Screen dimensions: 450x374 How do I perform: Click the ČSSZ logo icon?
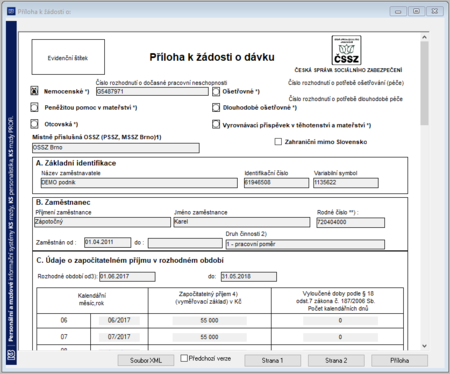(x=346, y=50)
